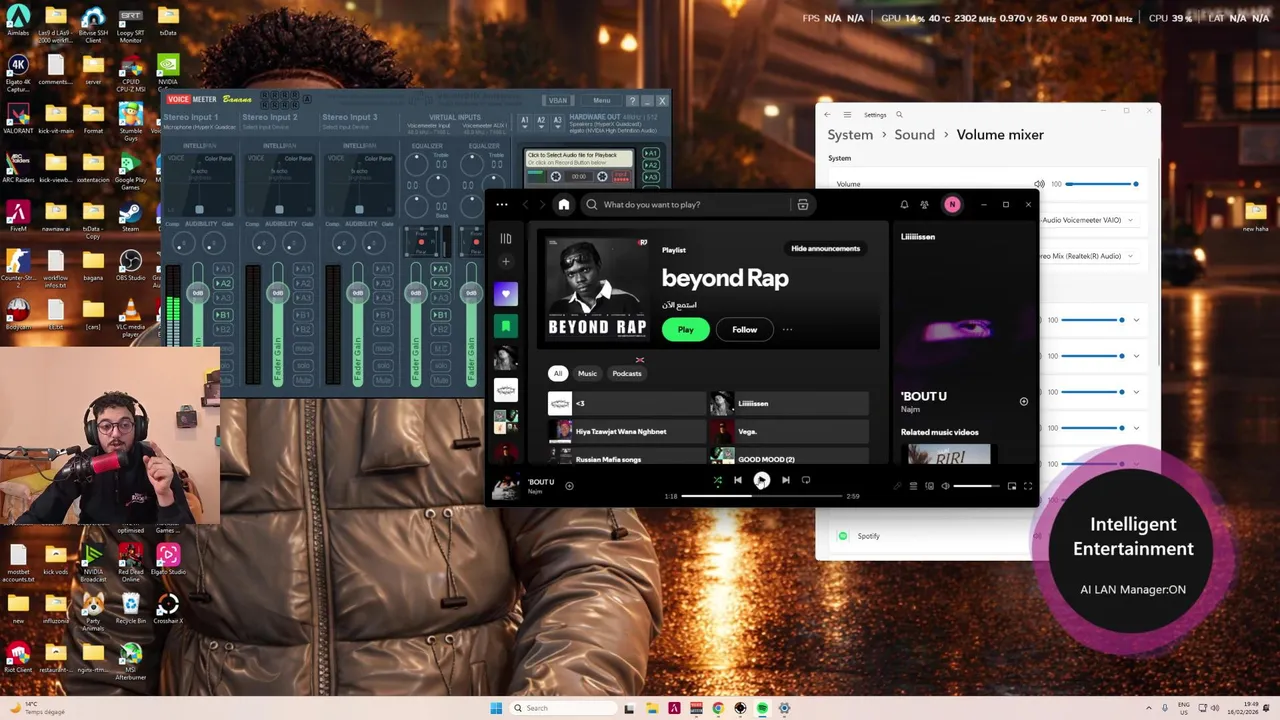The image size is (1280, 720).
Task: Expand Your Library in Spotify sidebar
Action: coord(506,239)
